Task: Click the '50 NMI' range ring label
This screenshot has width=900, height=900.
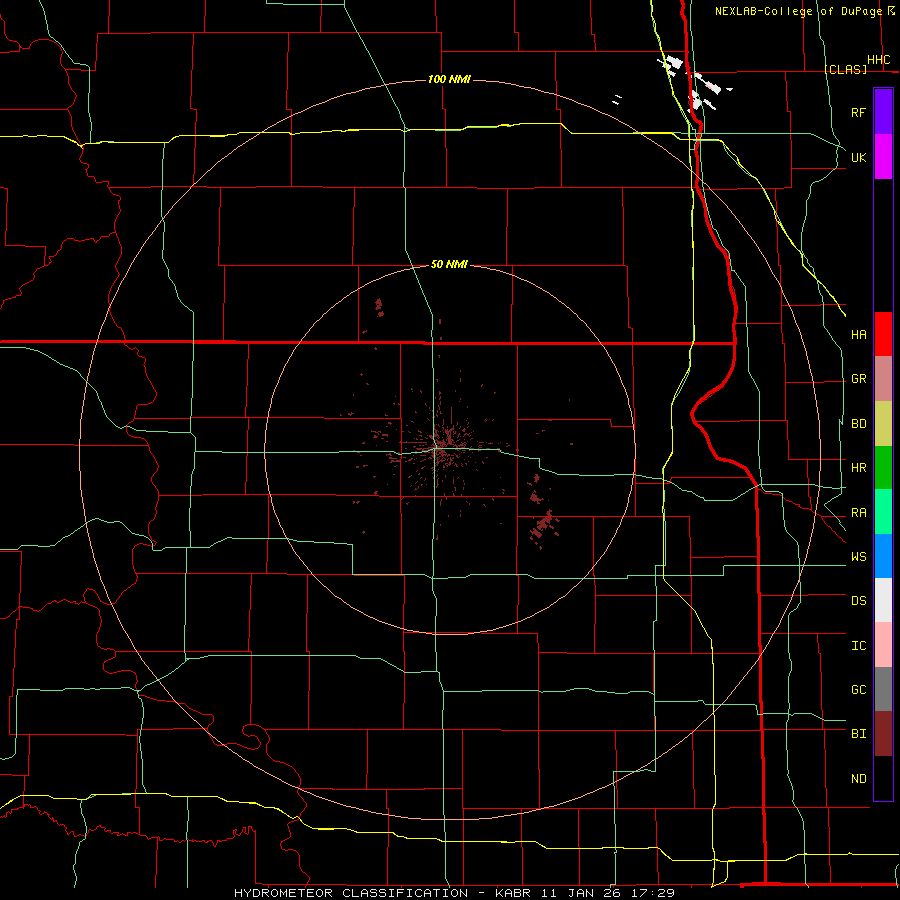Action: (x=449, y=264)
